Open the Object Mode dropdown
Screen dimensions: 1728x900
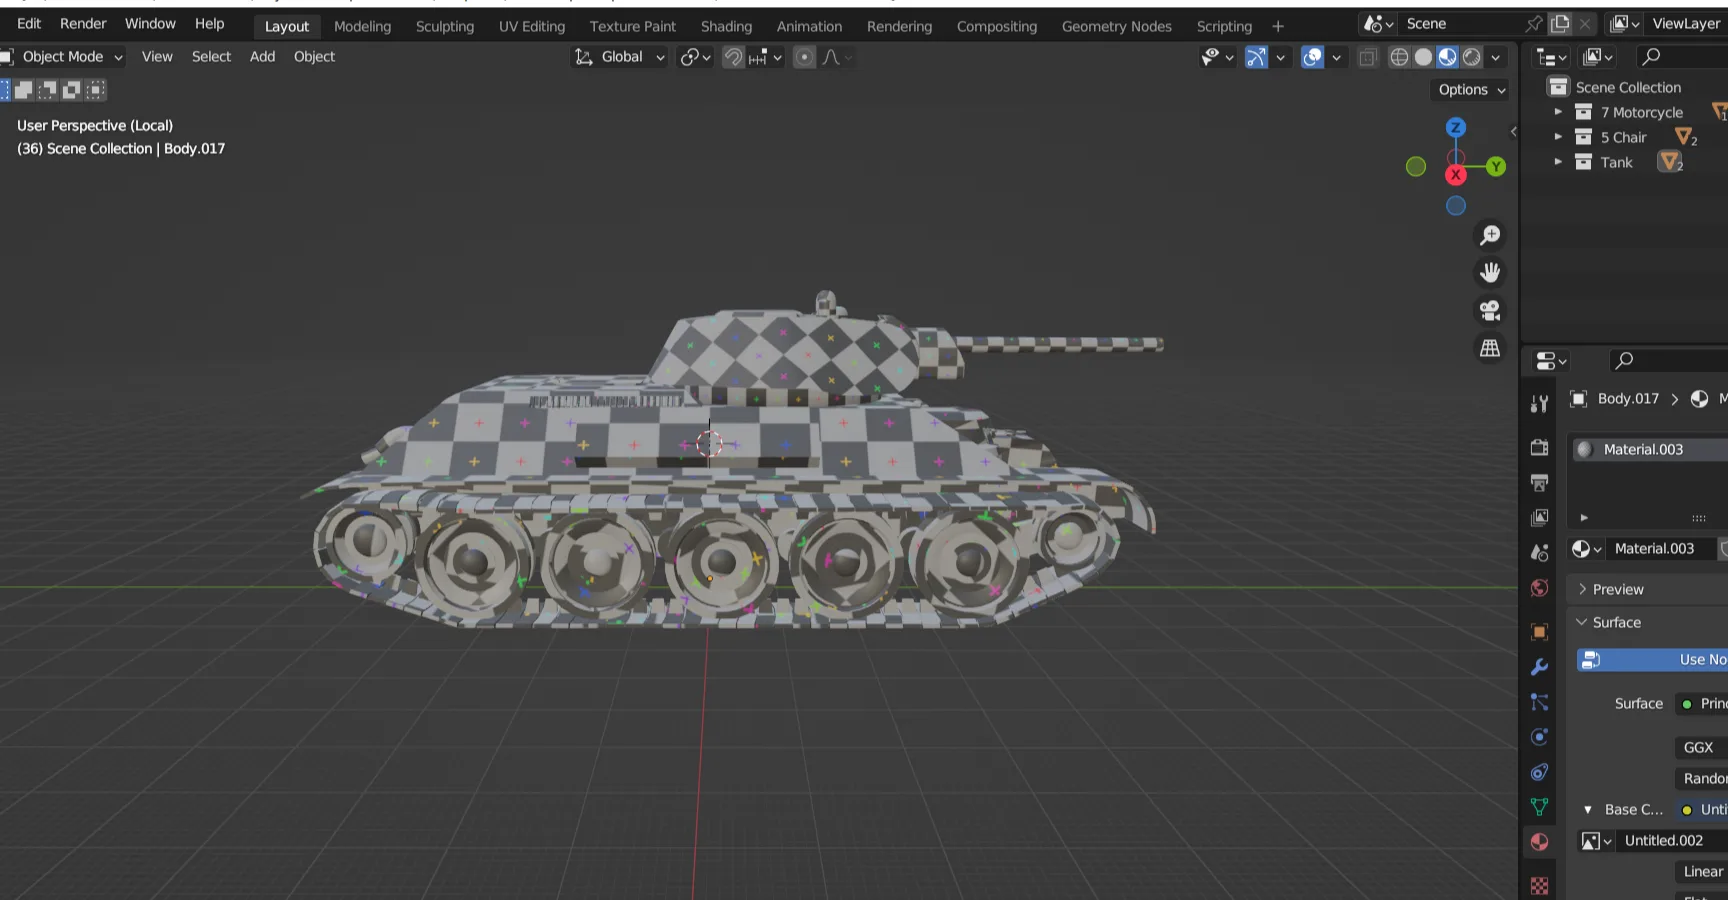(x=64, y=57)
